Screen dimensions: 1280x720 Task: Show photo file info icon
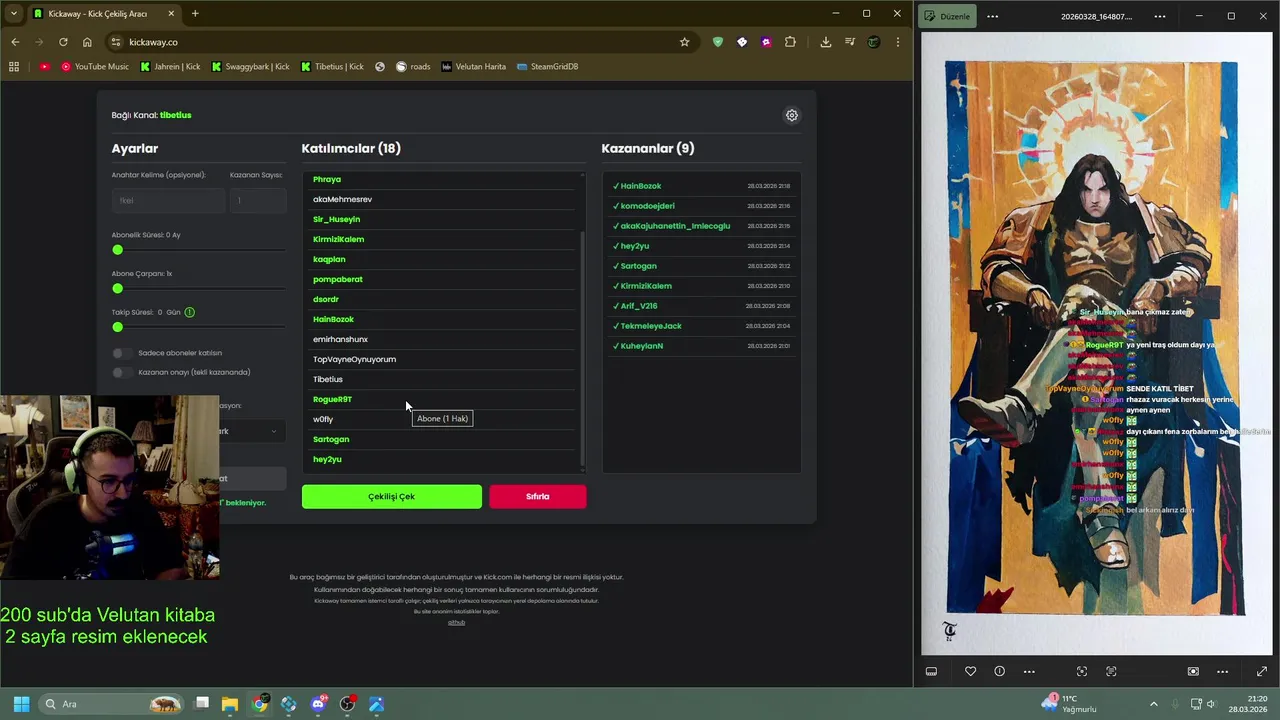pos(999,671)
